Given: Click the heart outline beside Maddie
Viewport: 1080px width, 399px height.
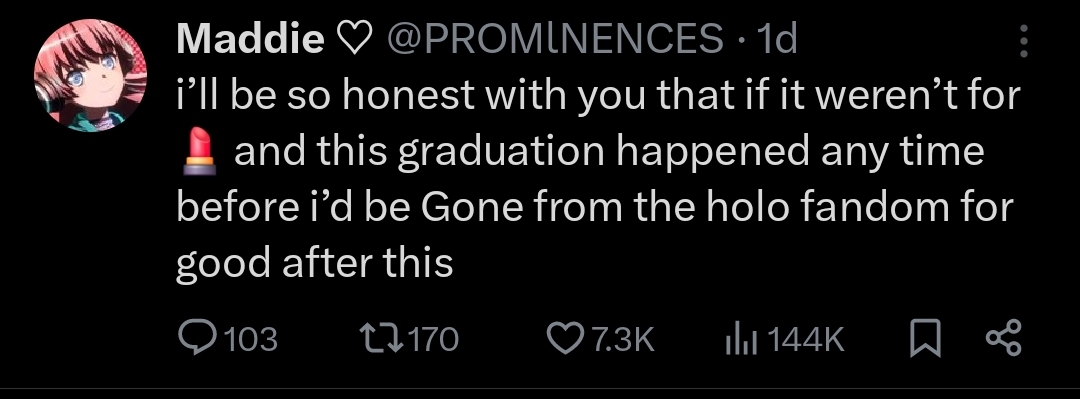Looking at the screenshot, I should click(x=356, y=39).
